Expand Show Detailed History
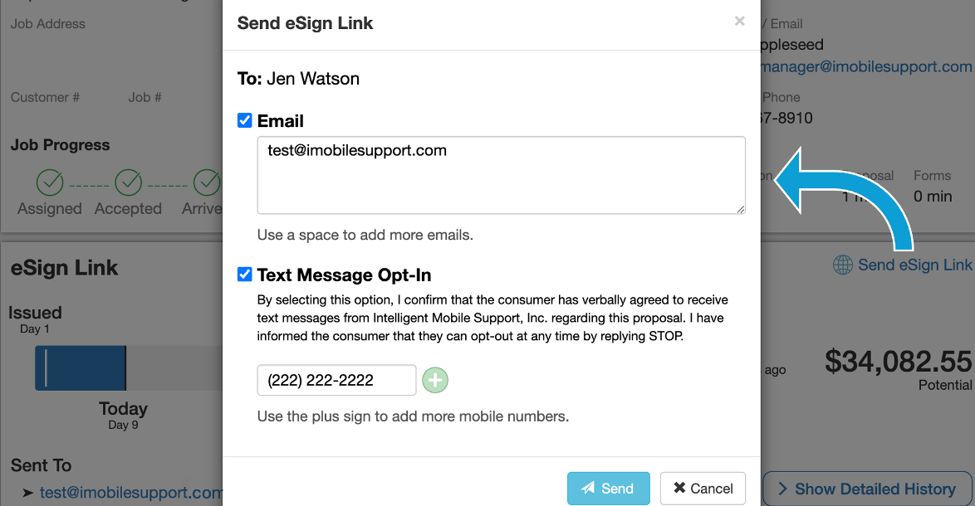Viewport: 975px width, 506px height. (867, 489)
